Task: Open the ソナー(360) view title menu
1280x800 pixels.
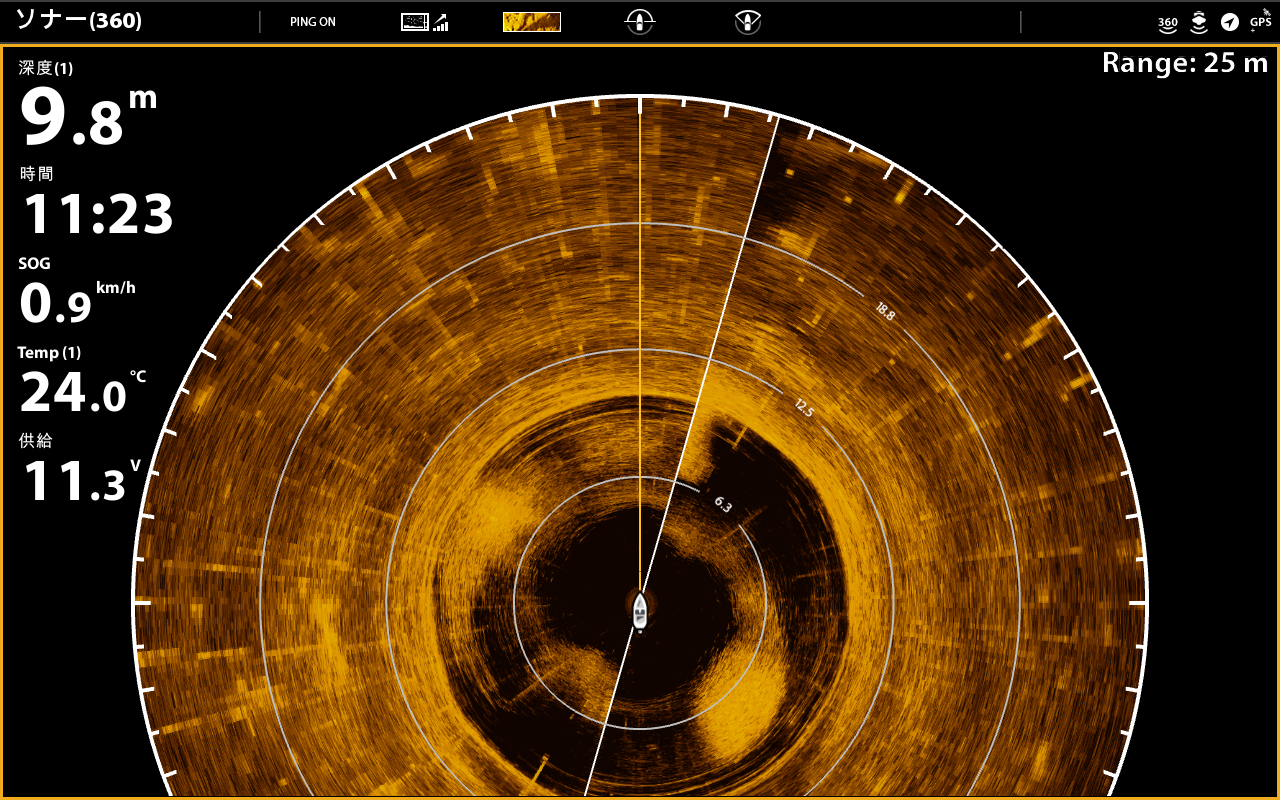Action: click(x=78, y=21)
